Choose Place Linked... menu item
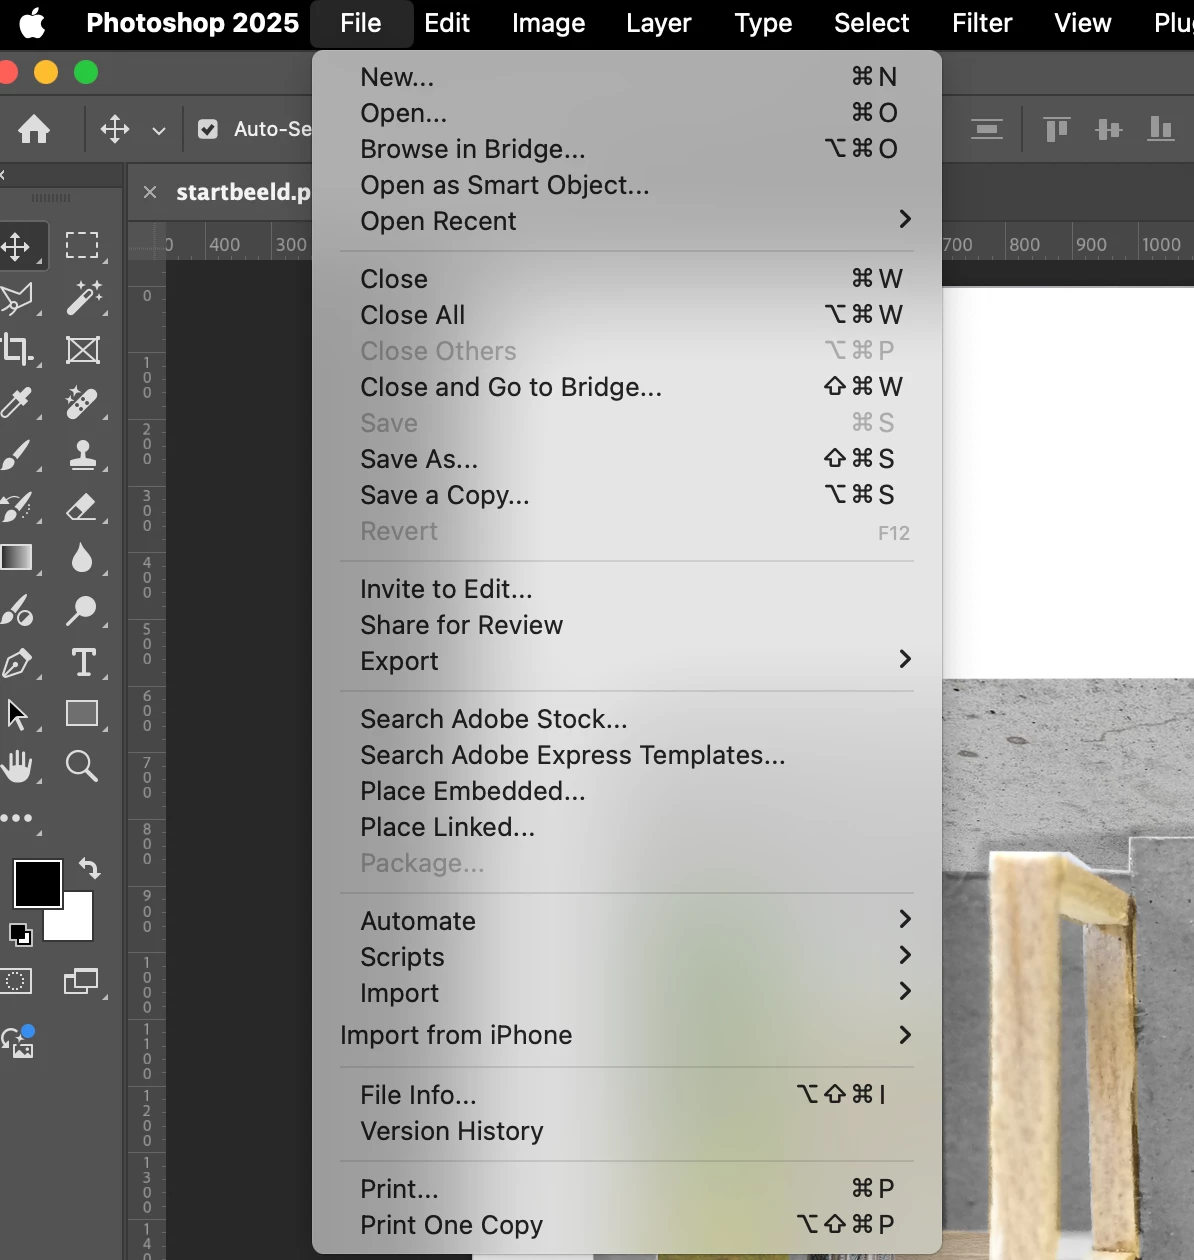The height and width of the screenshot is (1260, 1194). (627, 827)
